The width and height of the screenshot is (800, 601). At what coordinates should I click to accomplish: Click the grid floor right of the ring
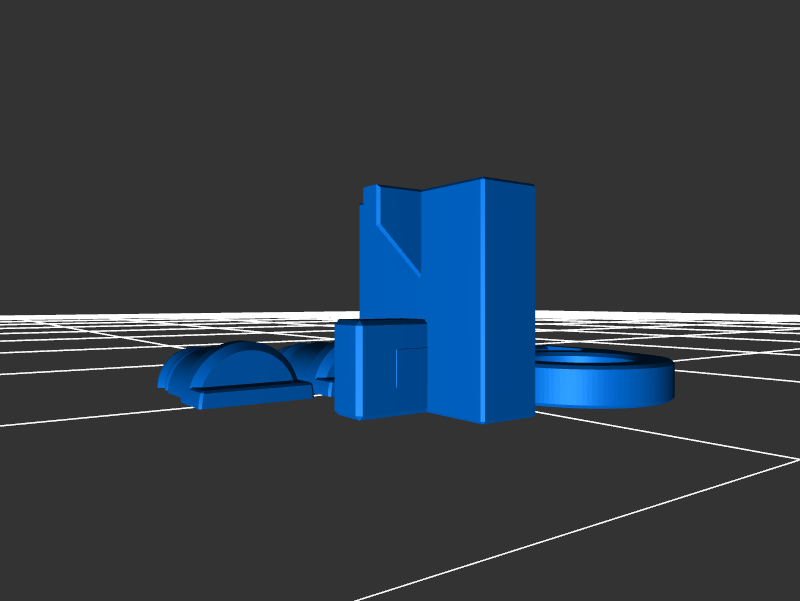(730, 400)
